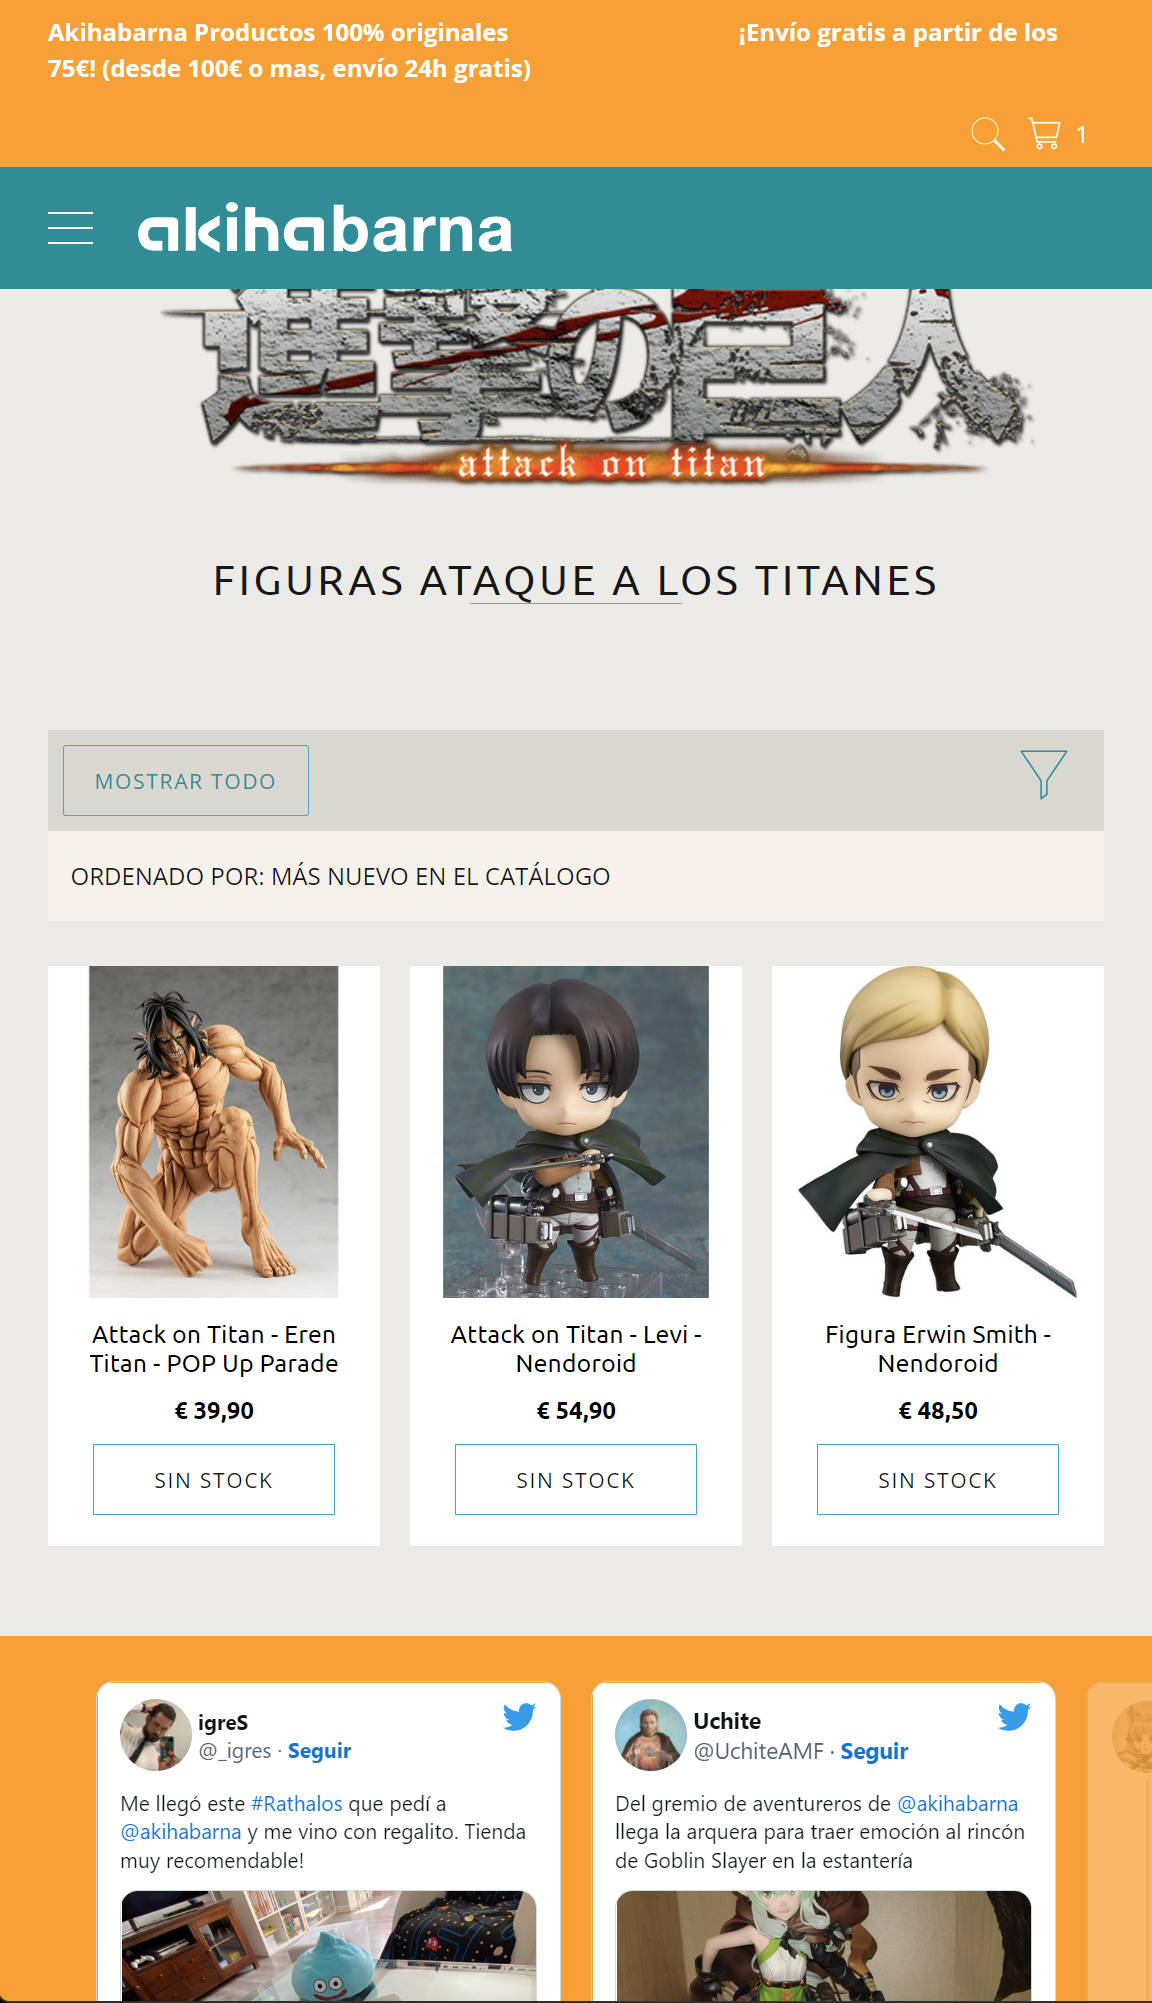Open Levi Nendoroid product image
The image size is (1152, 2003).
tap(576, 1132)
